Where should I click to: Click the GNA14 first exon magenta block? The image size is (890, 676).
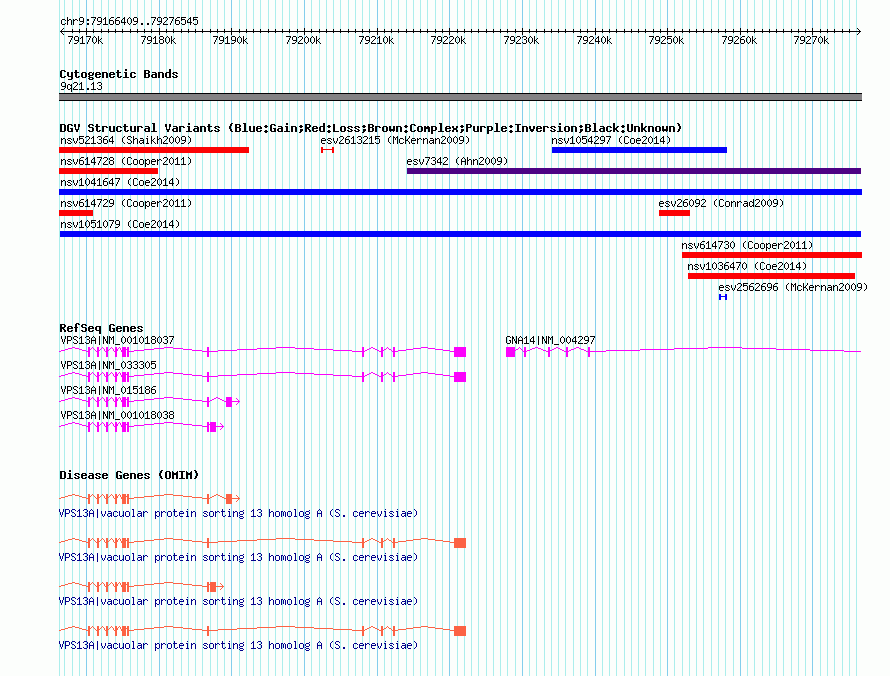point(510,352)
